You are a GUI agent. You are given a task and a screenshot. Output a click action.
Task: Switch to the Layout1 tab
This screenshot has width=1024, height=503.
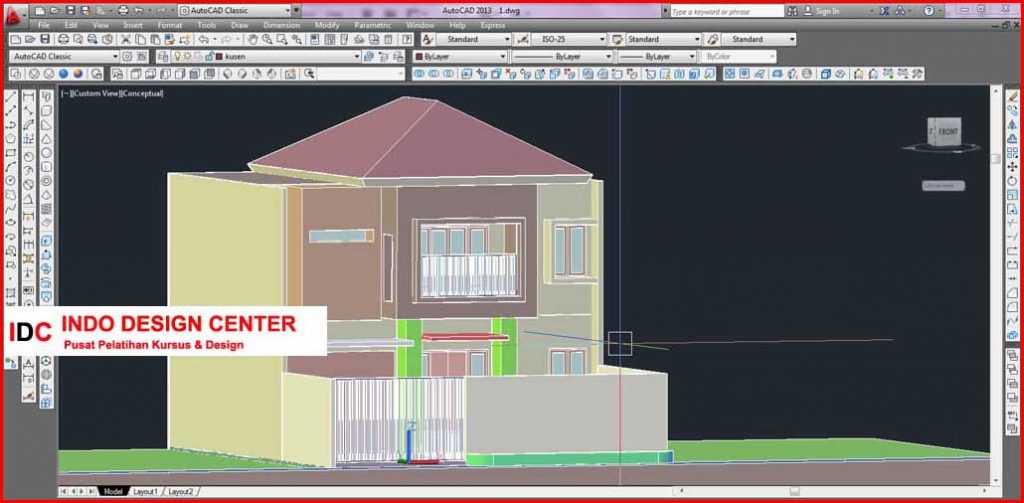click(x=145, y=491)
